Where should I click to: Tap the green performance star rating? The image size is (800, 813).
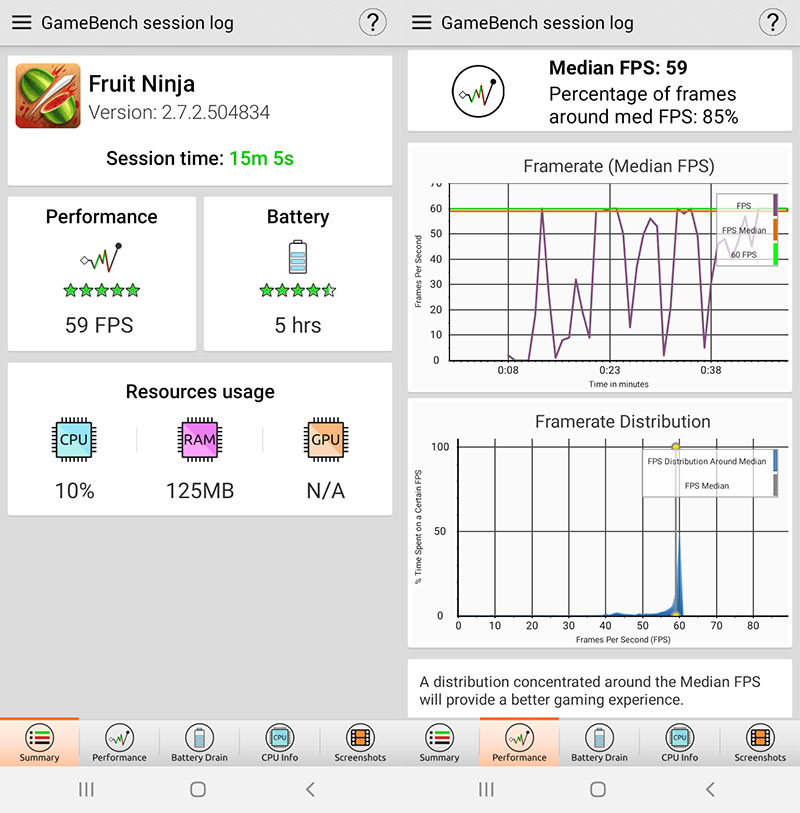[101, 290]
